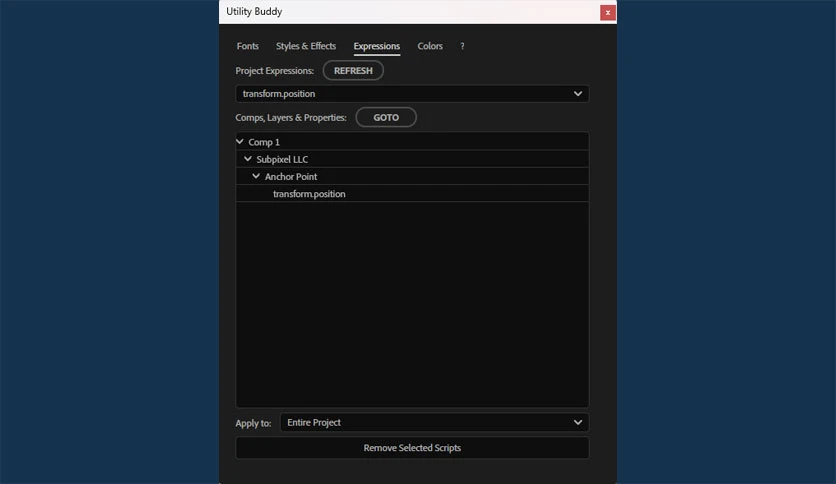Click Remove Selected Scripts button

[x=412, y=448]
